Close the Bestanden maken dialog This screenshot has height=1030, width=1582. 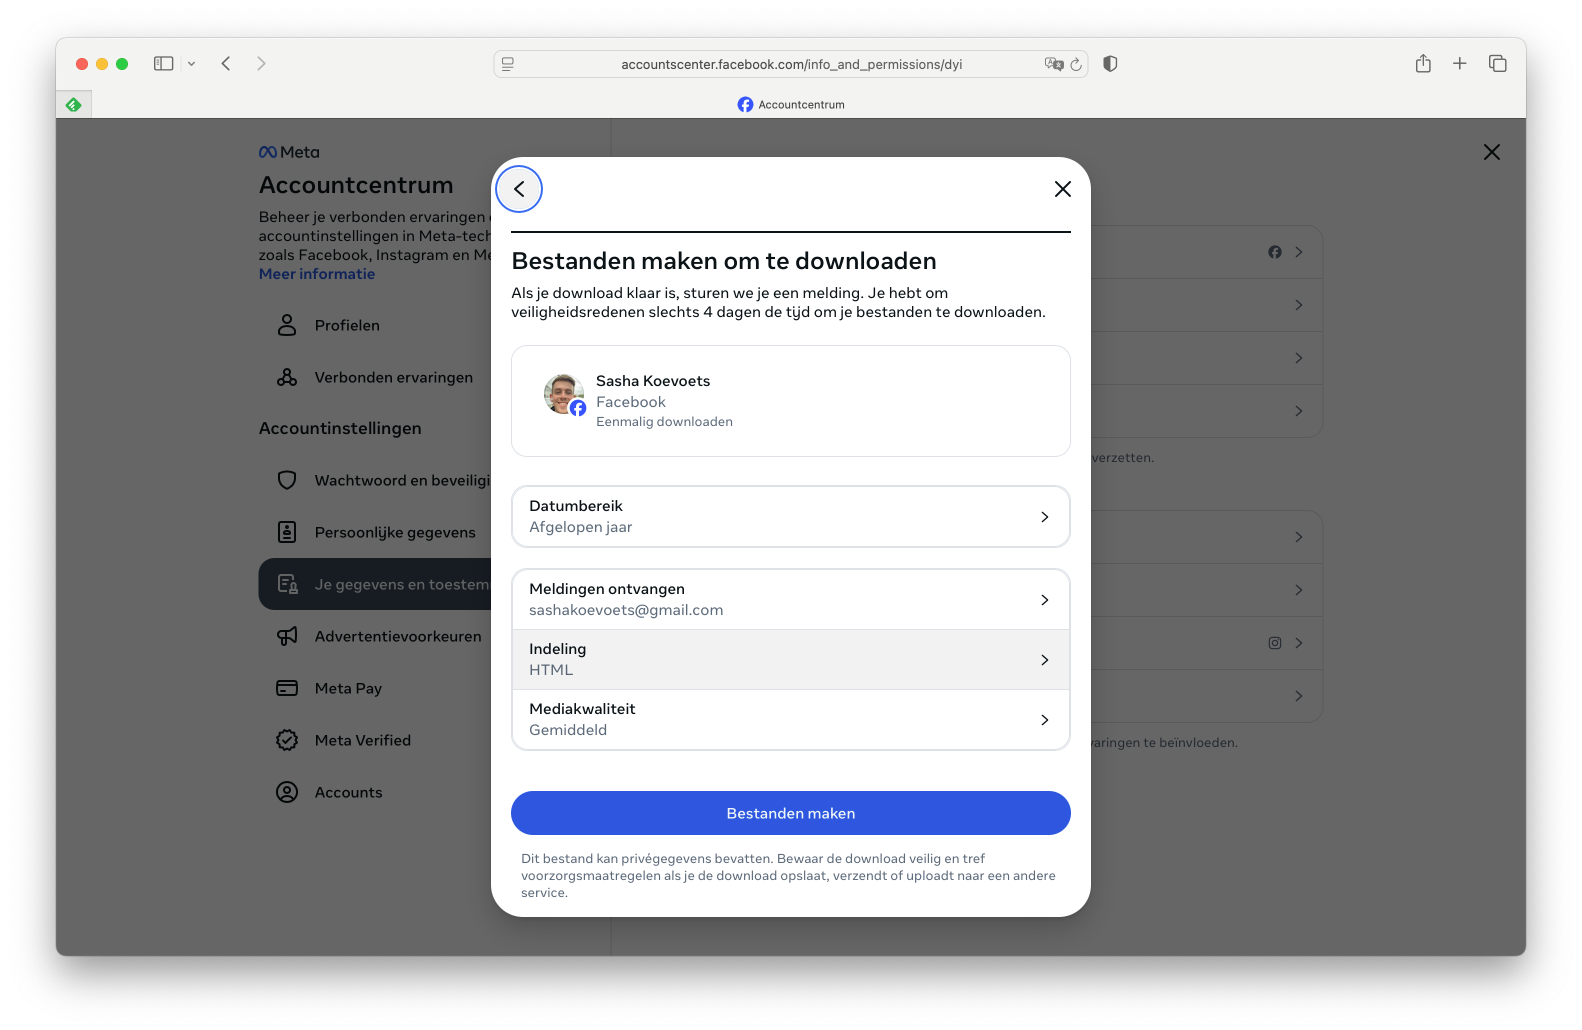[1063, 189]
